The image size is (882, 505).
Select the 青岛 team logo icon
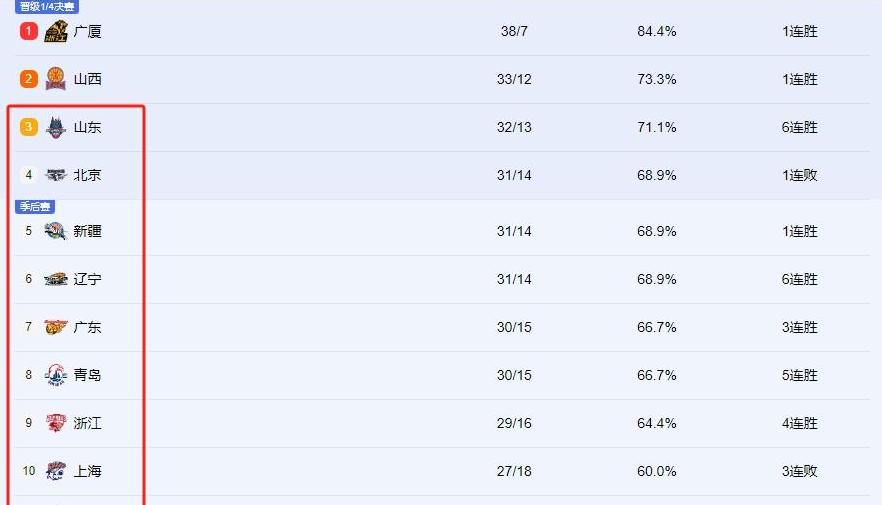[56, 375]
